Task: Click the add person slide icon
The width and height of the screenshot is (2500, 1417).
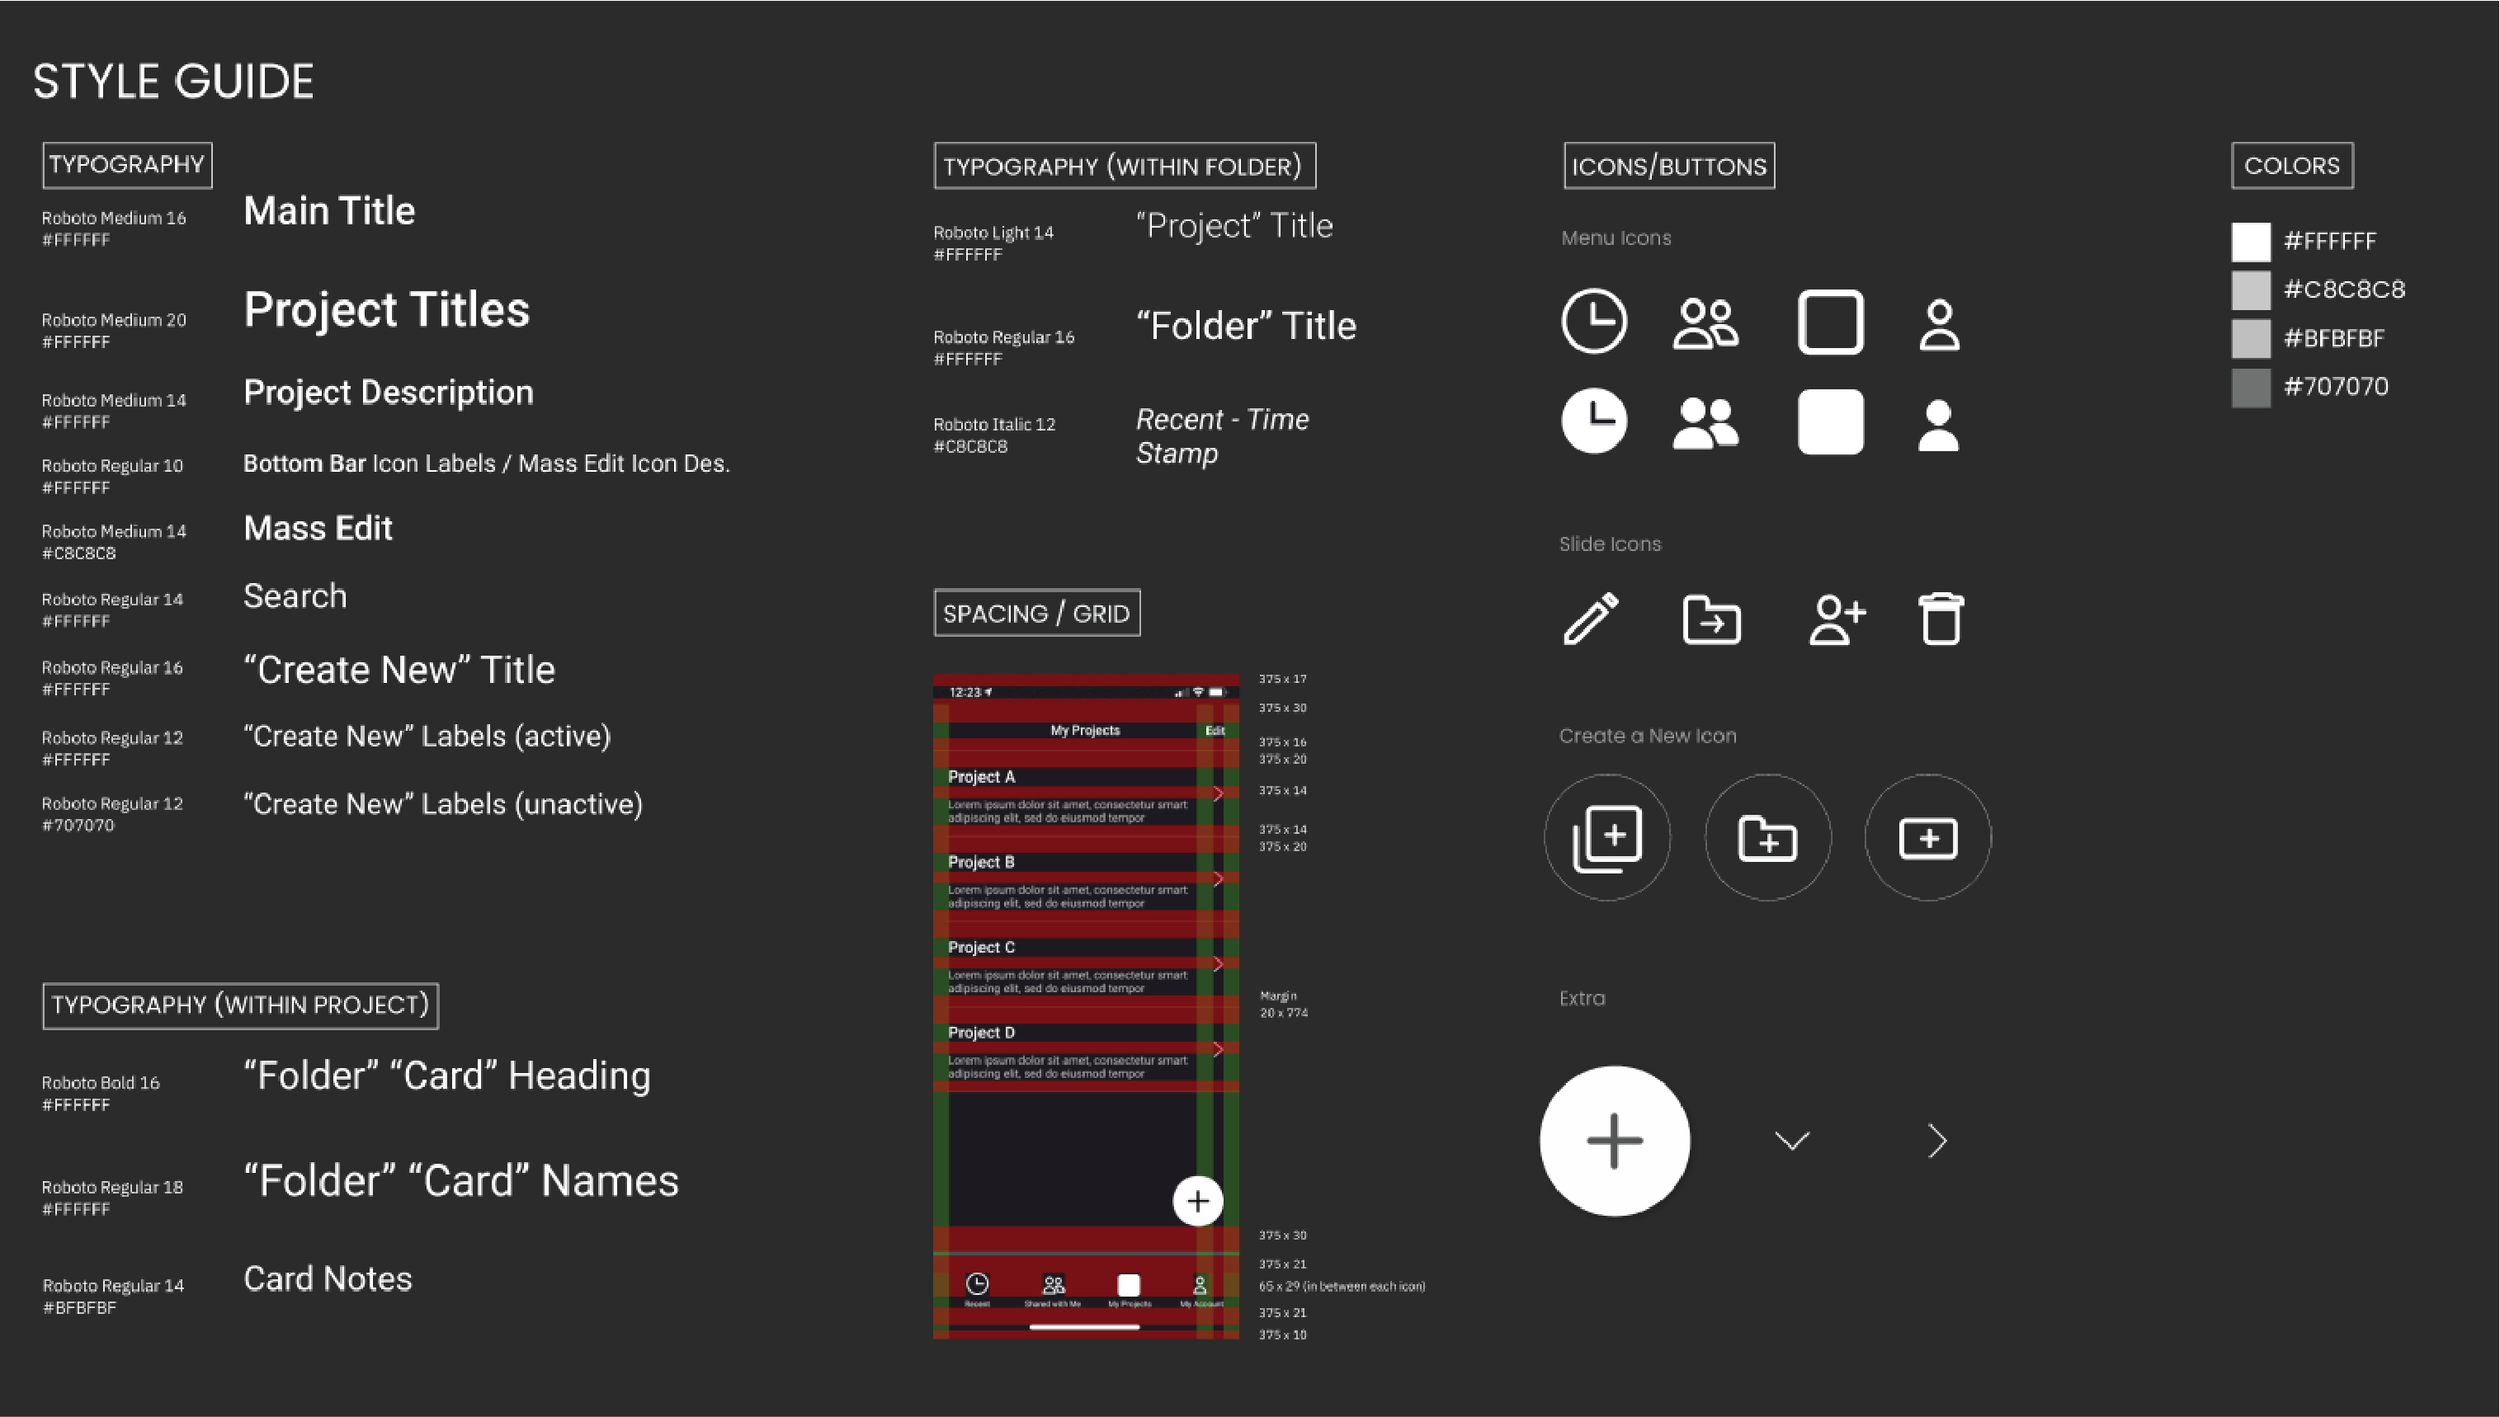Action: pos(1836,620)
